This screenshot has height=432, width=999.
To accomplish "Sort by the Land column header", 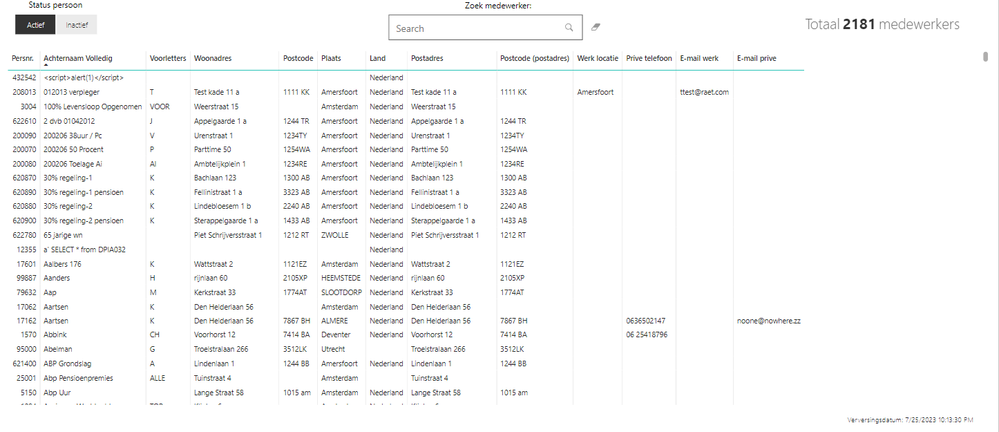I will 377,58.
